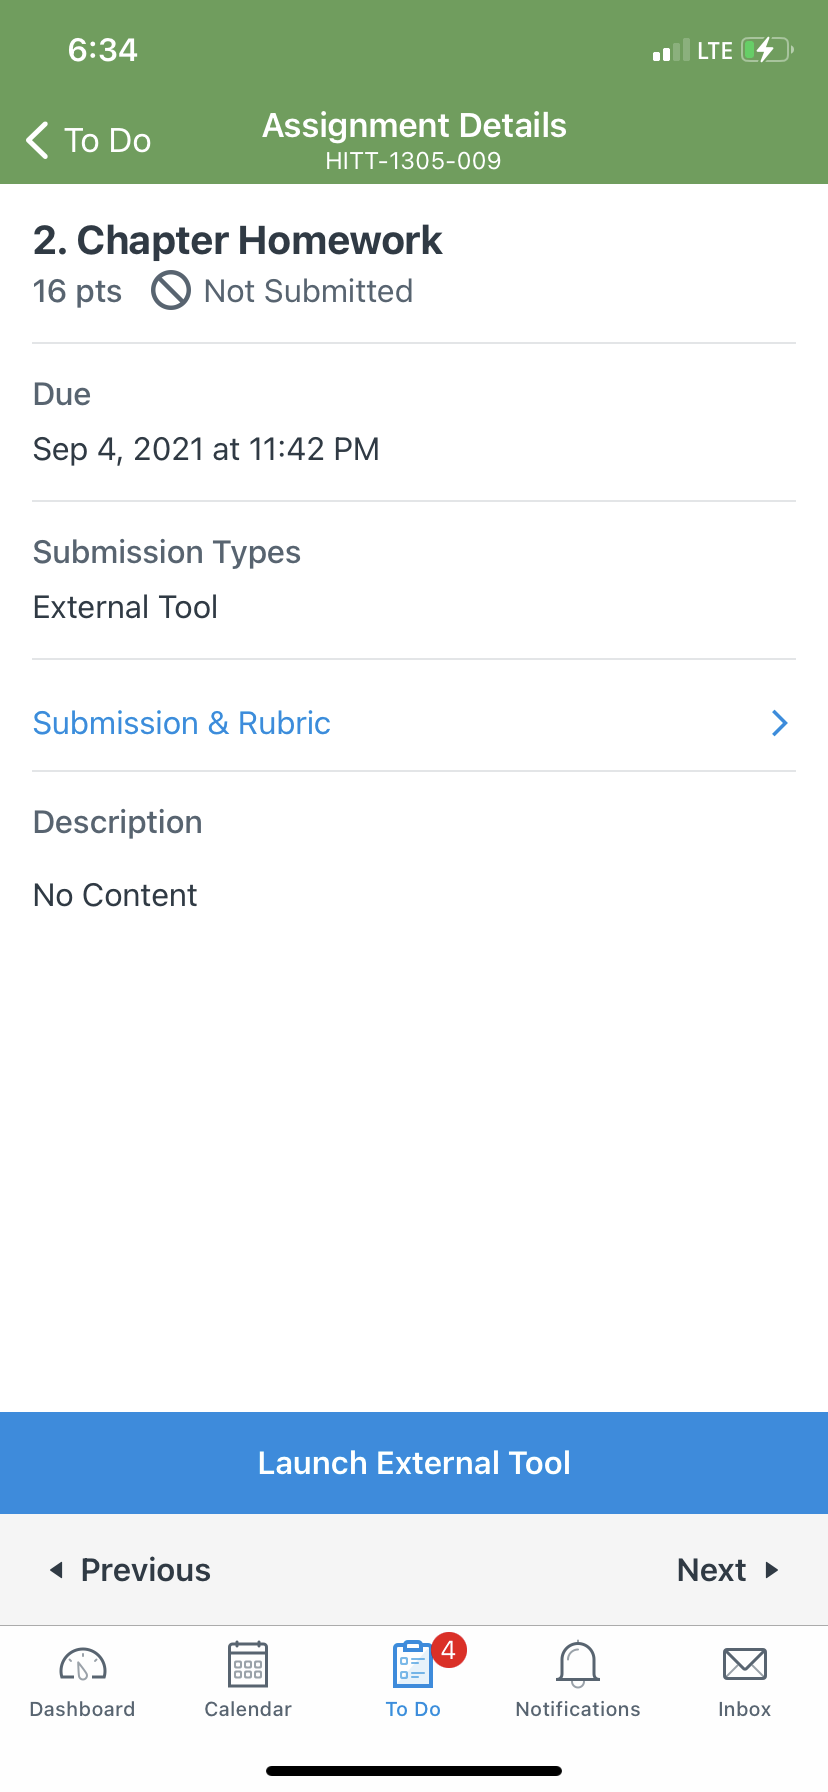
Task: Tap the red 4 badge on To Do
Action: click(x=449, y=1650)
